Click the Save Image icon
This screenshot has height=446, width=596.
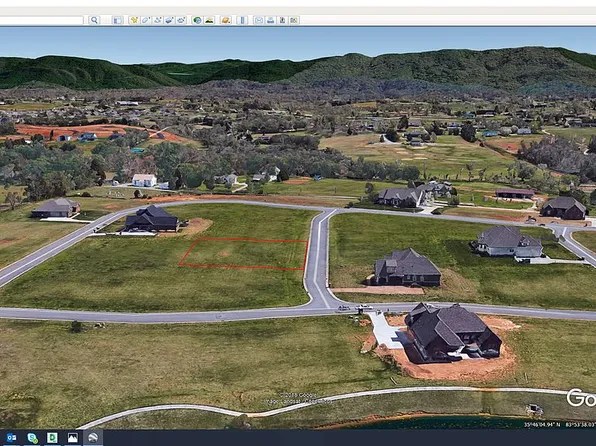tap(282, 20)
